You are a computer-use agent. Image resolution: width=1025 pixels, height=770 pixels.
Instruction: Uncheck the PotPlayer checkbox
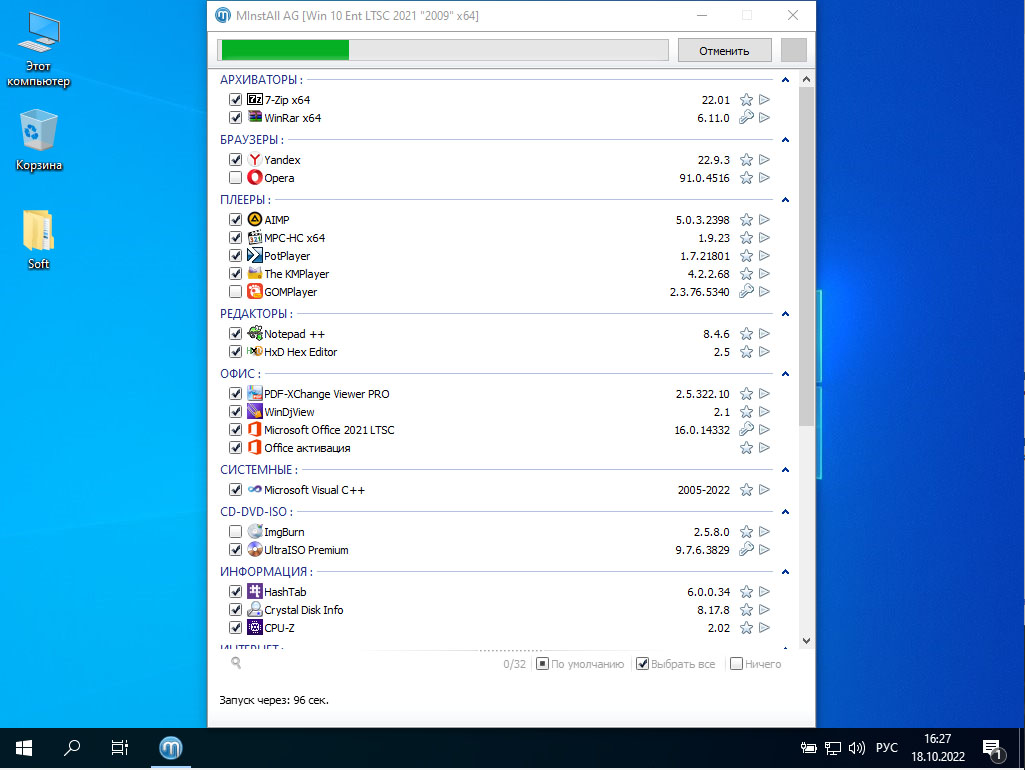point(235,256)
